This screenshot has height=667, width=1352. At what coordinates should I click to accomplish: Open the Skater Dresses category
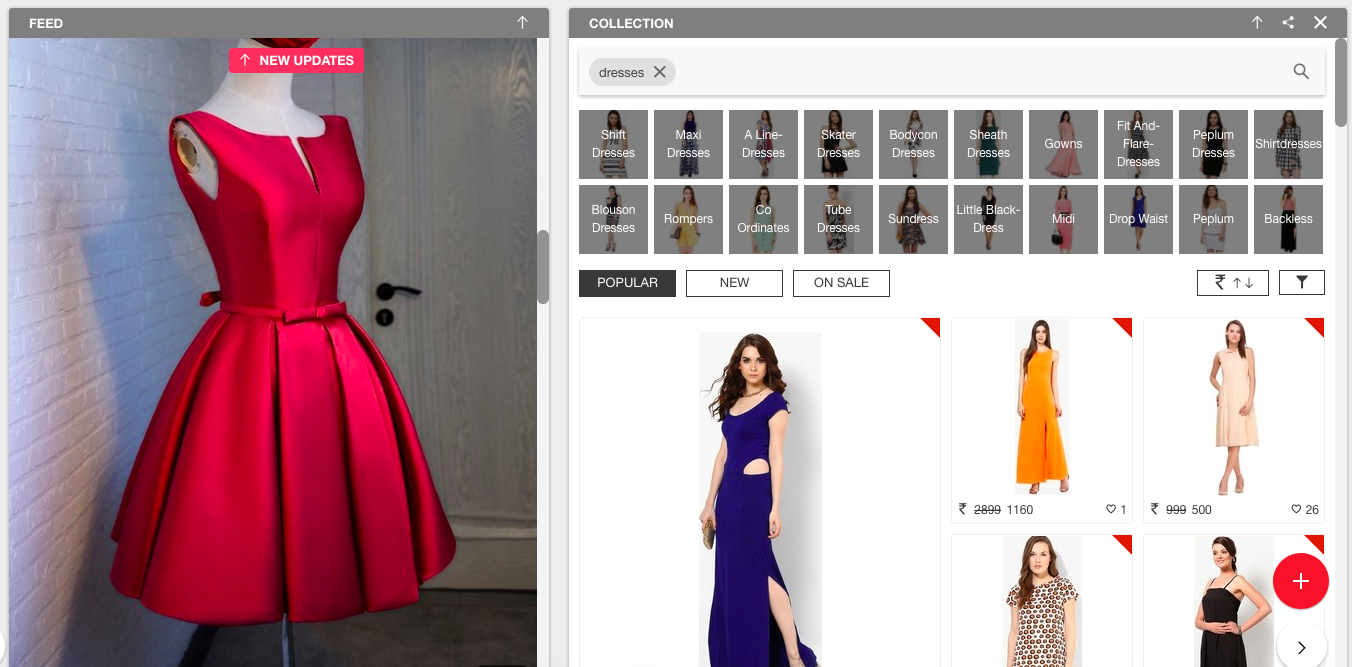coord(838,144)
